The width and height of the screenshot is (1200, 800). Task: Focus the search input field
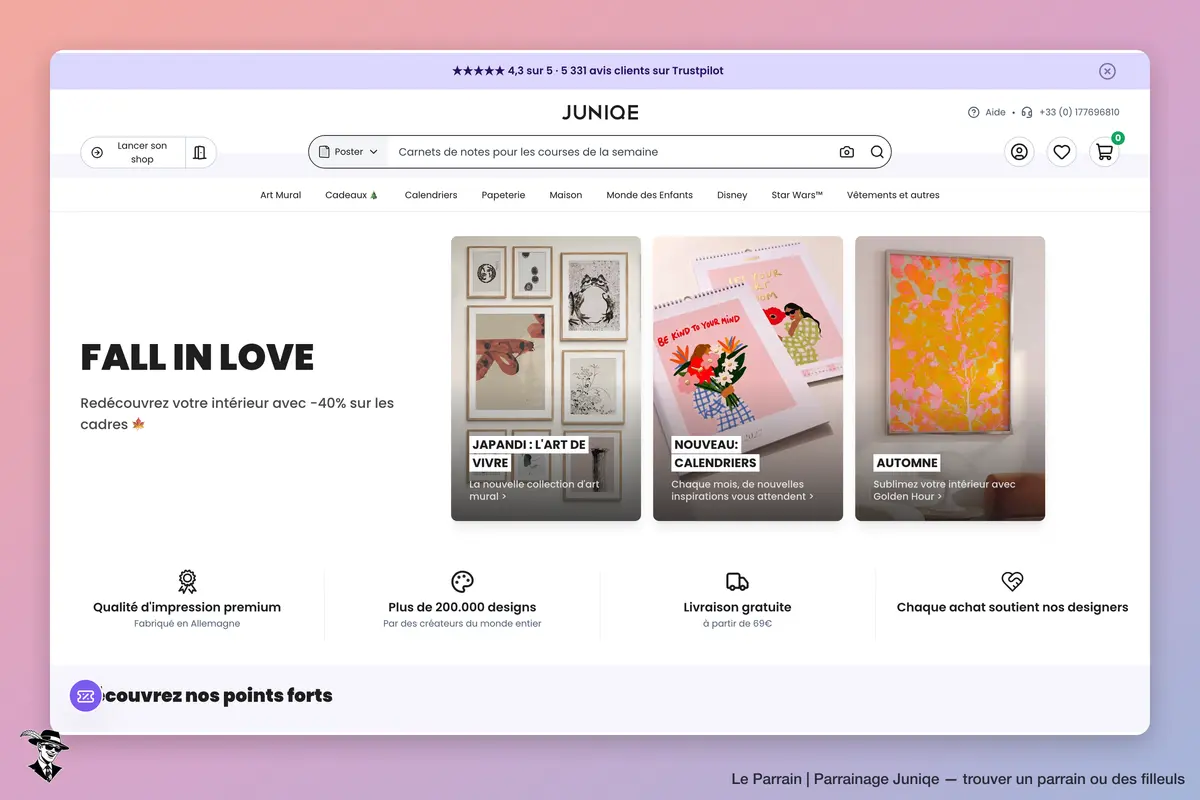coord(610,152)
